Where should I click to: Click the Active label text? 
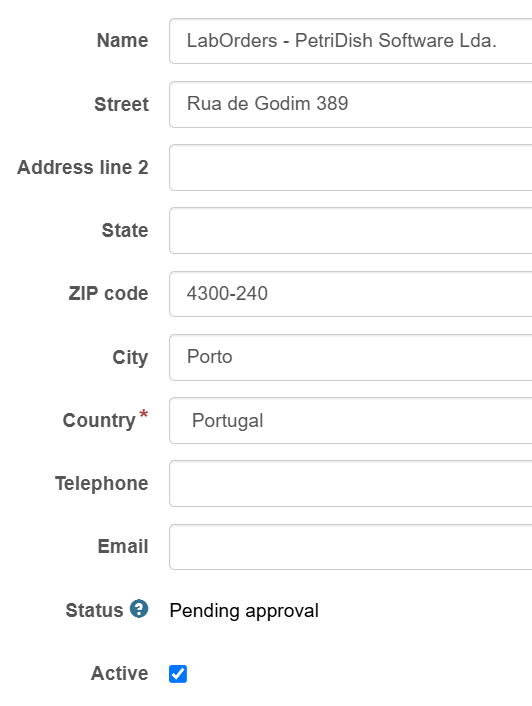(x=119, y=674)
